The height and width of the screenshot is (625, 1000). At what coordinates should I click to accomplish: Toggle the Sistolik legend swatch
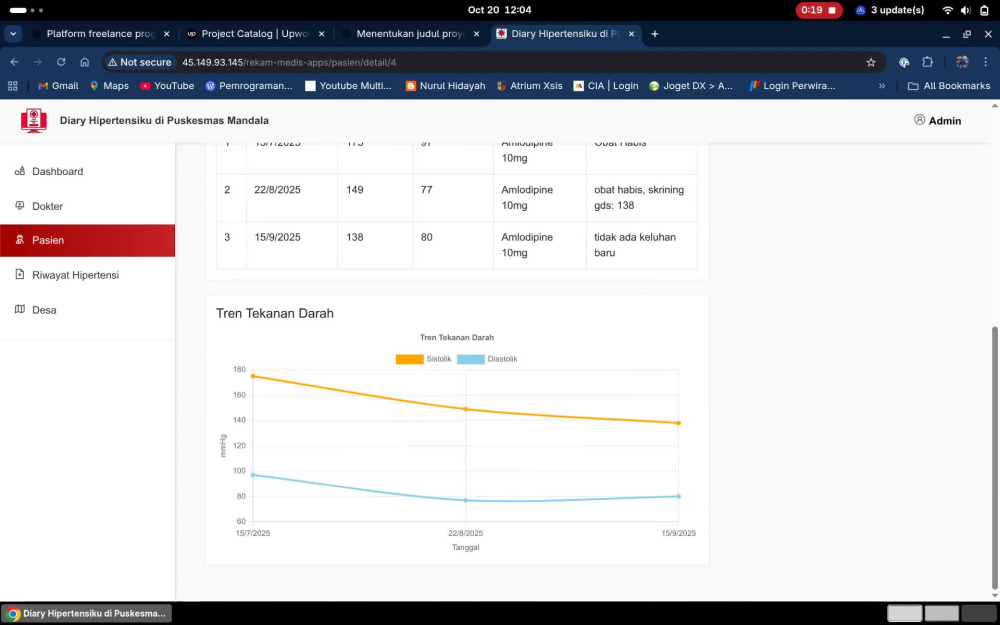coord(409,359)
